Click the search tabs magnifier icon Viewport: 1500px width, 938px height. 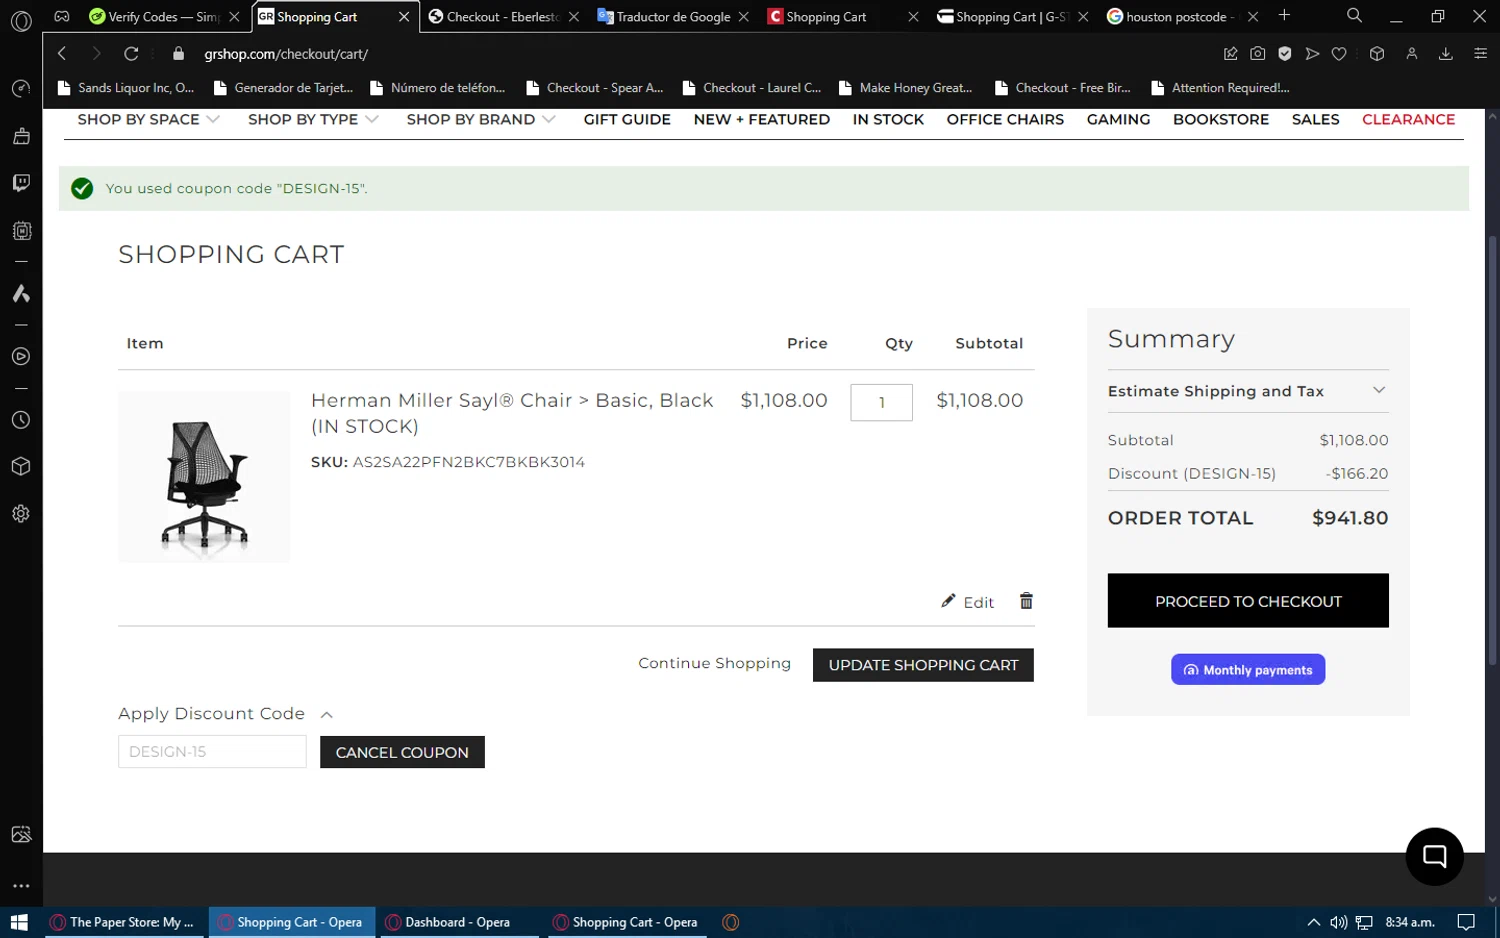pos(1354,16)
